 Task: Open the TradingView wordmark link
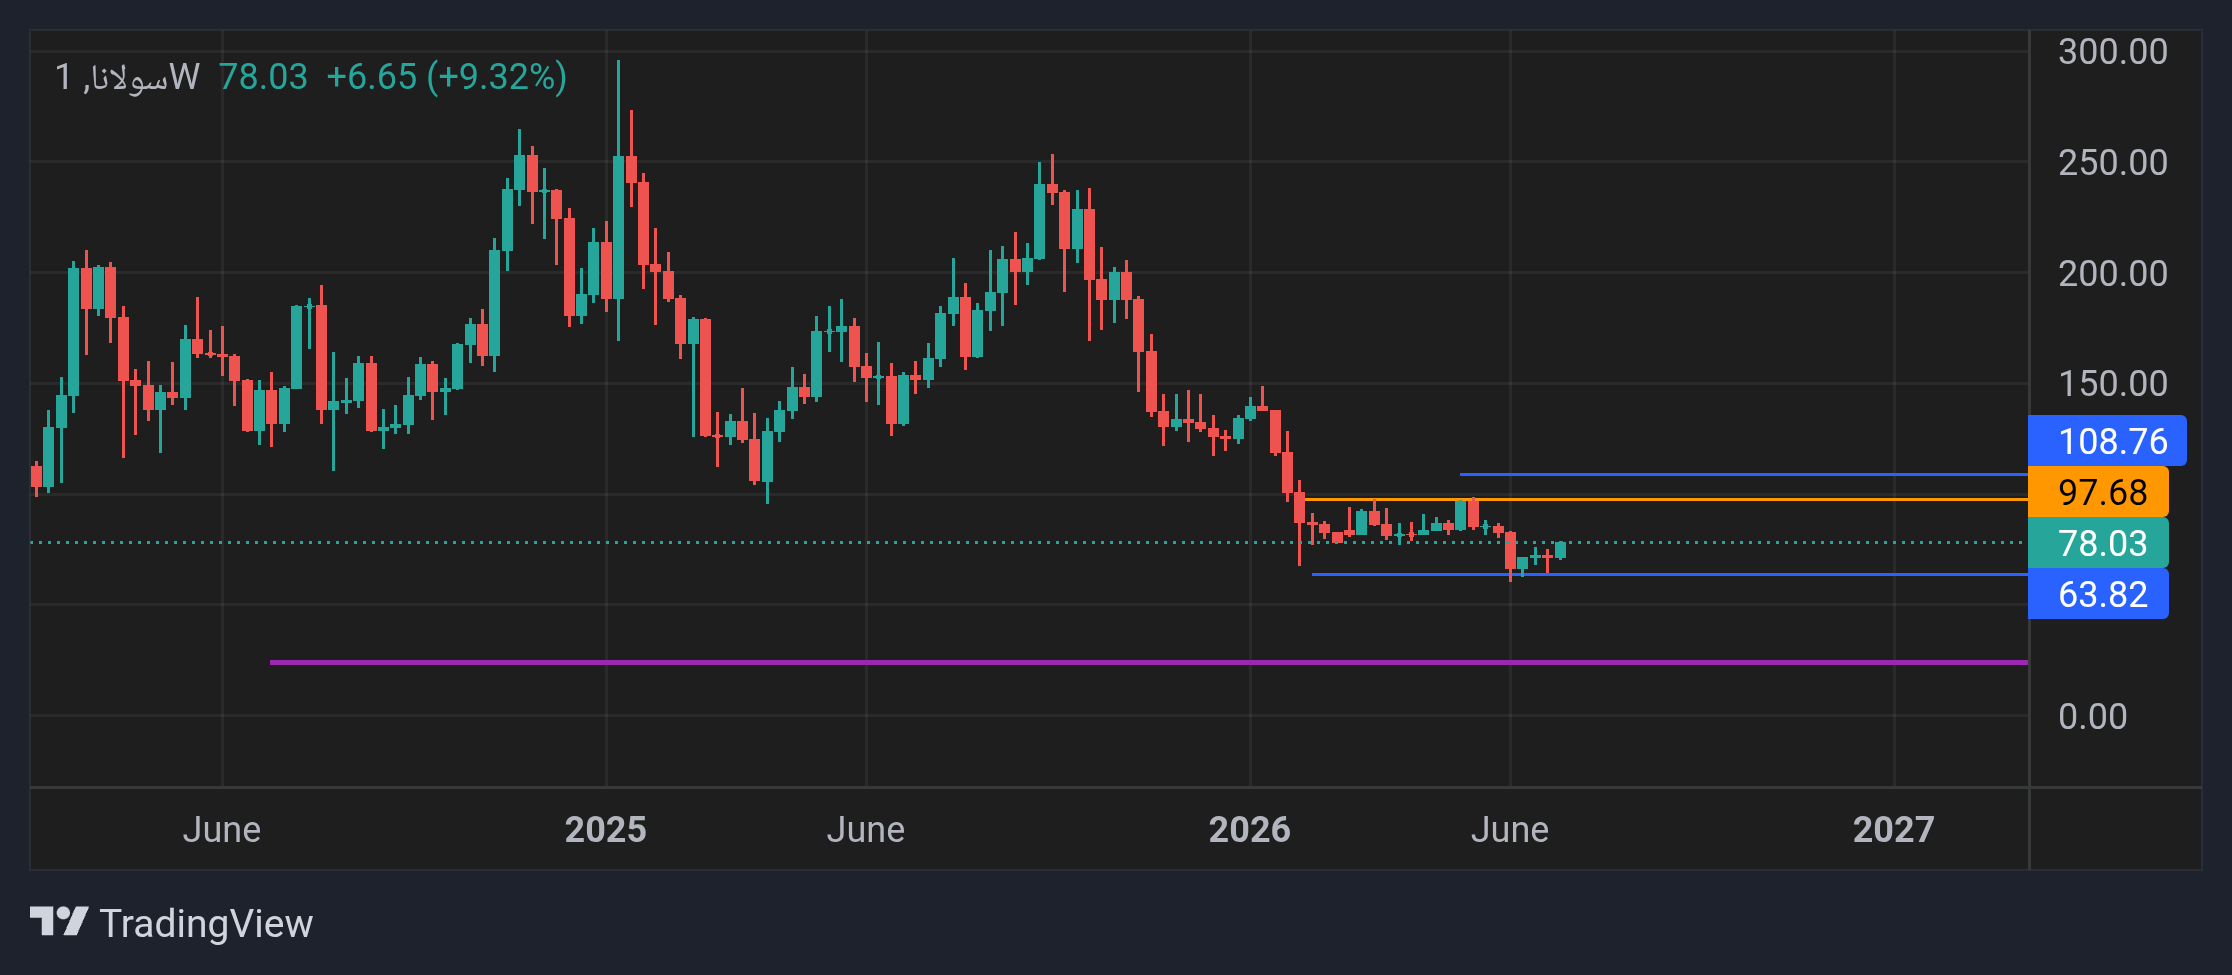[206, 923]
